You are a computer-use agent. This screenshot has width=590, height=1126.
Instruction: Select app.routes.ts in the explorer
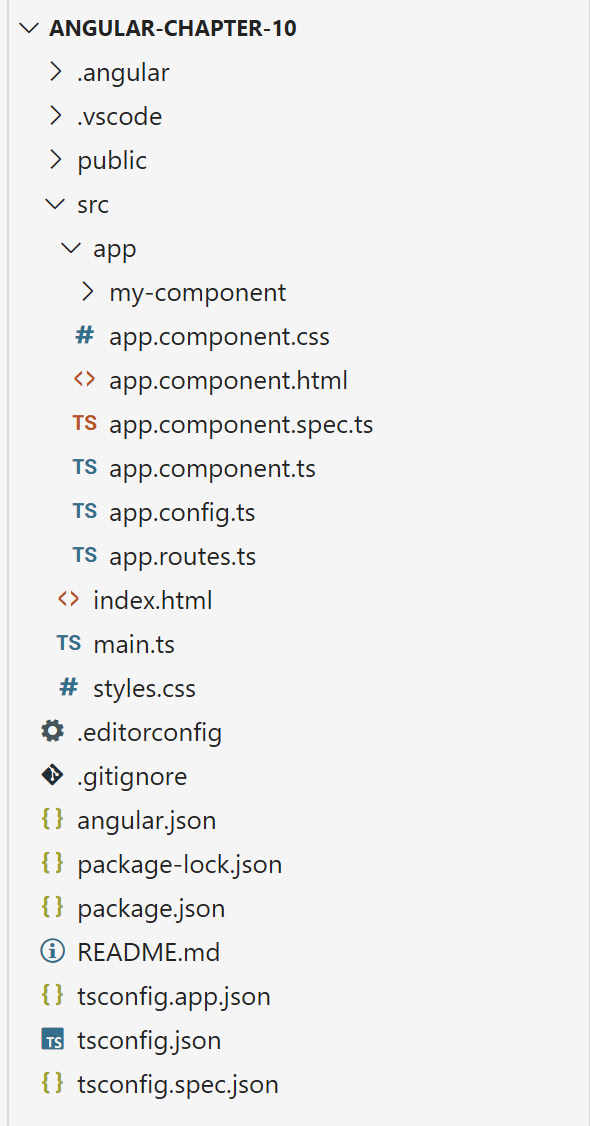click(183, 555)
